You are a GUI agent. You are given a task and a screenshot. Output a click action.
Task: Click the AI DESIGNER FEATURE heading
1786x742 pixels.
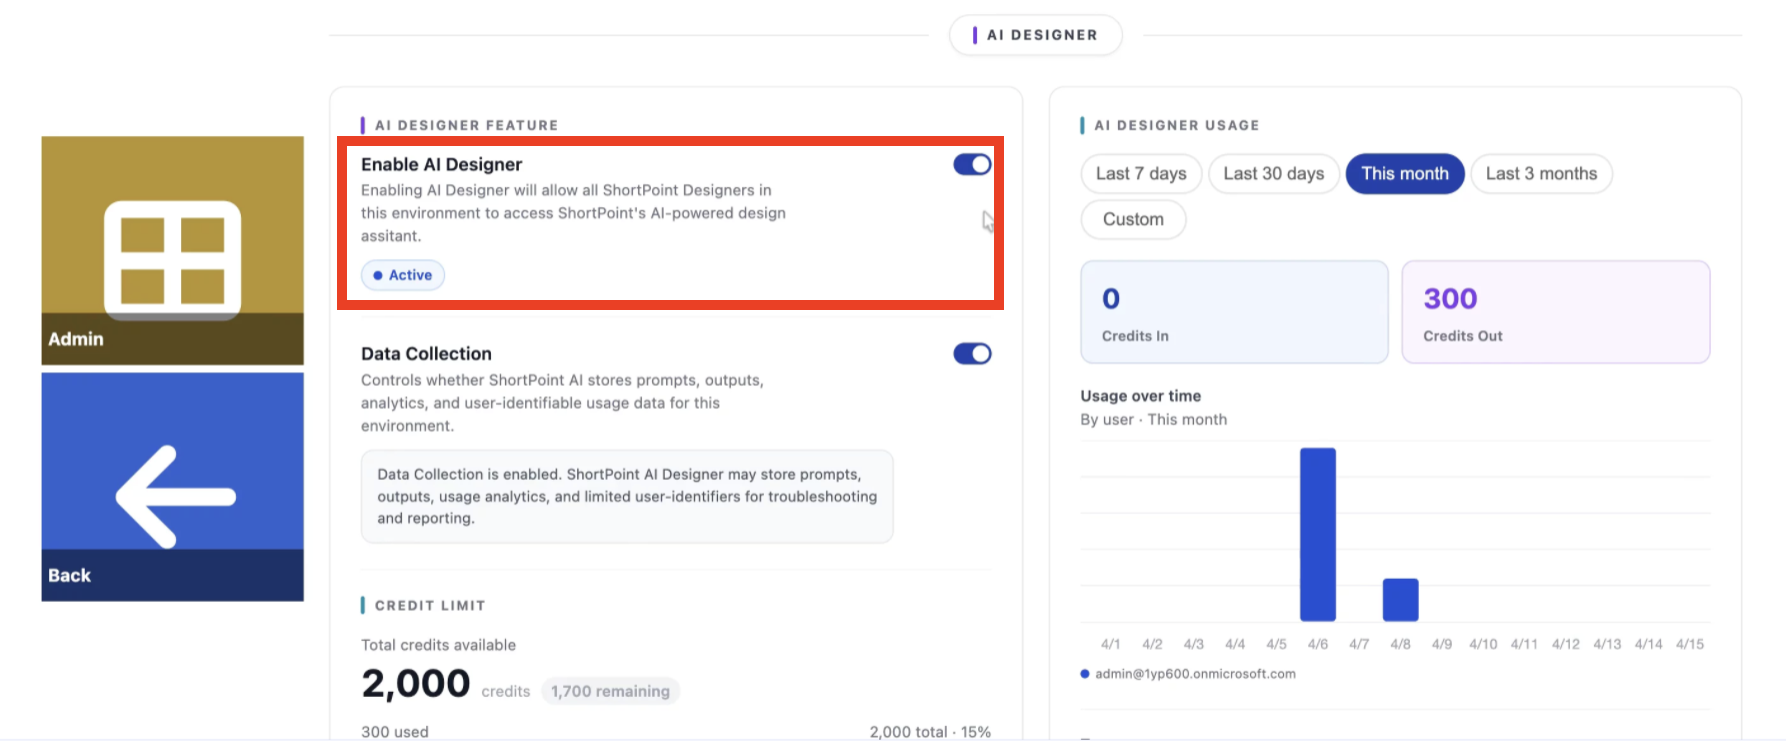pos(466,125)
